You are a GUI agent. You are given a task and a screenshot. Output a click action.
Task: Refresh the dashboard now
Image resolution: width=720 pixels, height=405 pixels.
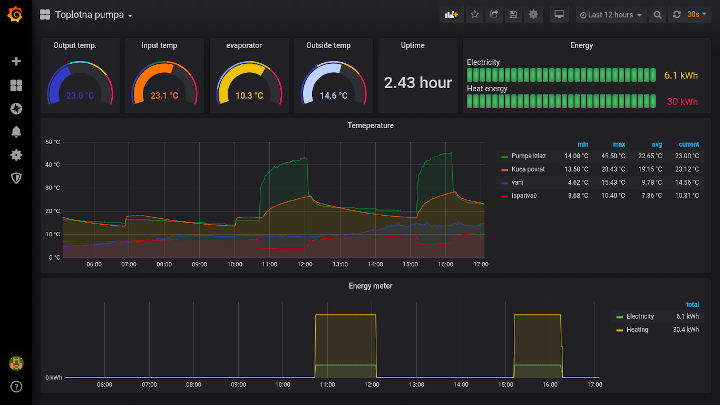point(677,15)
